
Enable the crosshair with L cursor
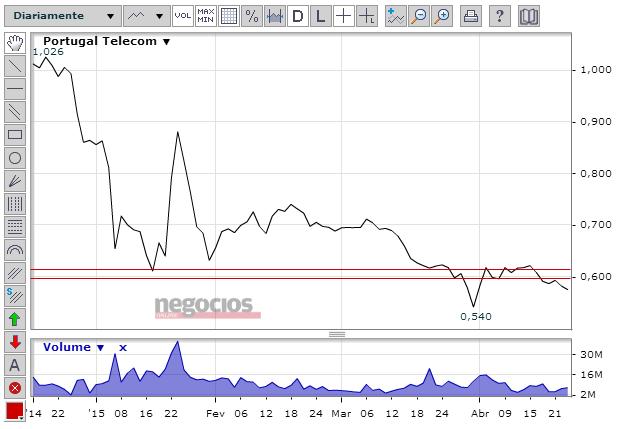click(367, 16)
